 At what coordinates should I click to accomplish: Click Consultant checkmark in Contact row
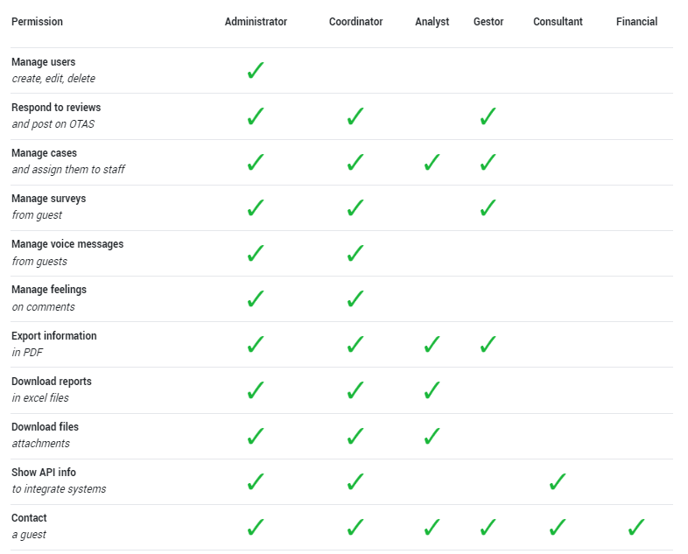click(558, 527)
